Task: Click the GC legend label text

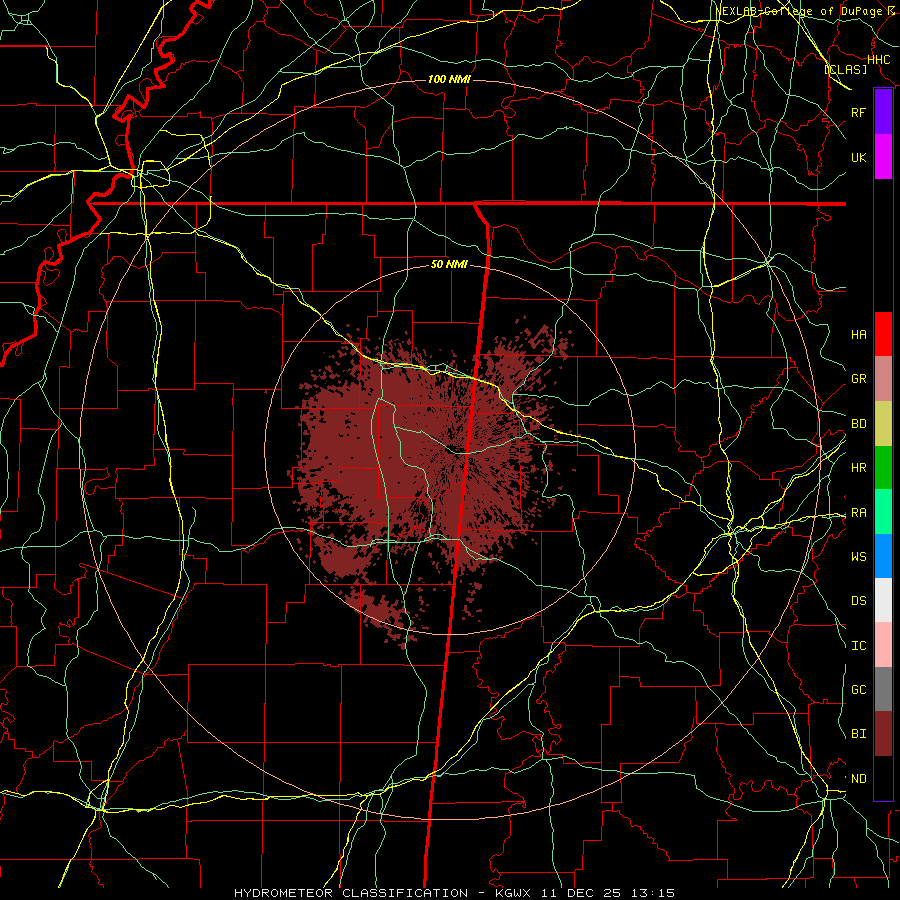Action: (859, 690)
